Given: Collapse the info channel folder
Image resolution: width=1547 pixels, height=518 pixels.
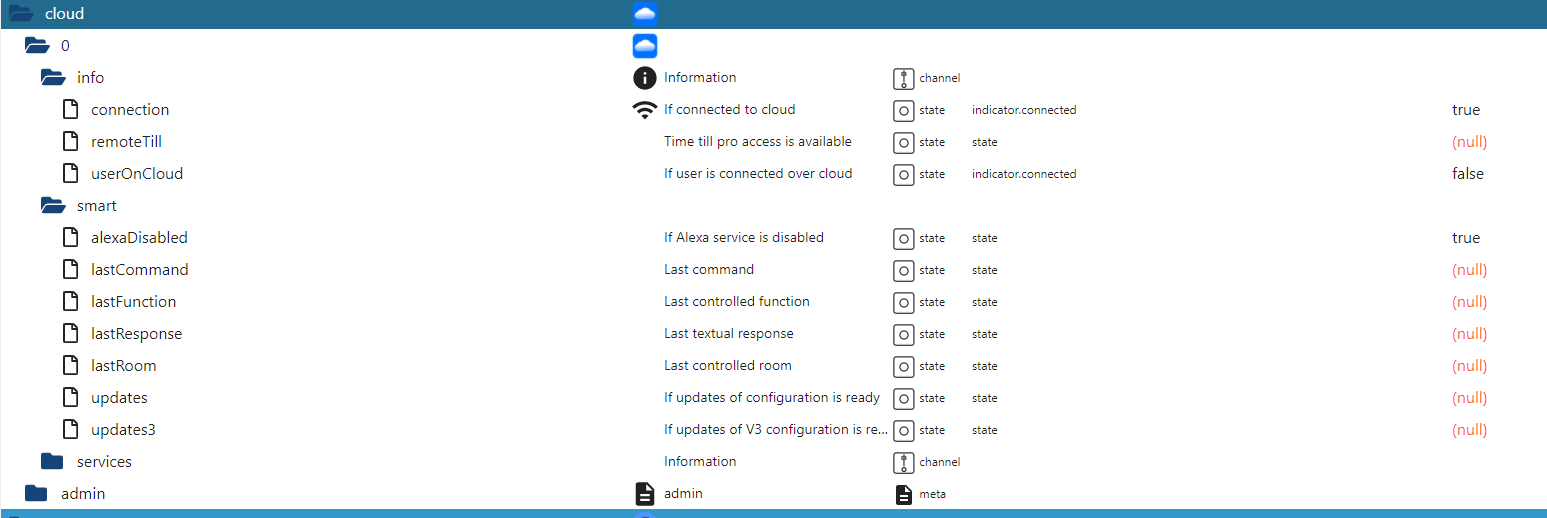Looking at the screenshot, I should click(x=53, y=78).
